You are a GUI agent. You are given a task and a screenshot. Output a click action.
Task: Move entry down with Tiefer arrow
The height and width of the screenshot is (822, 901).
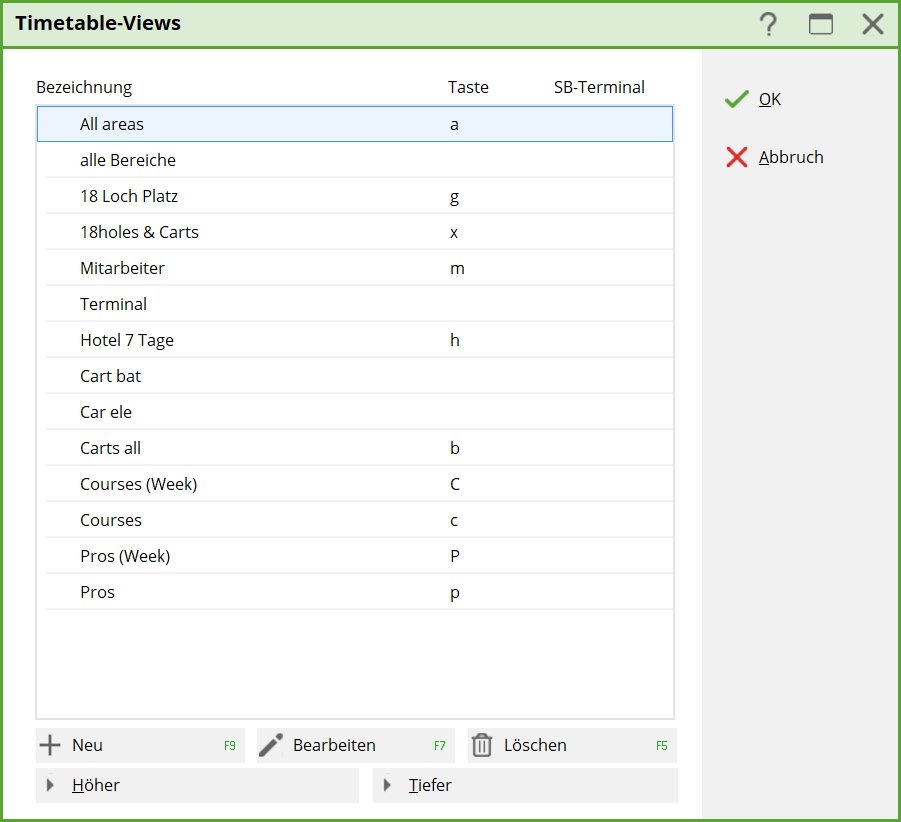click(388, 785)
